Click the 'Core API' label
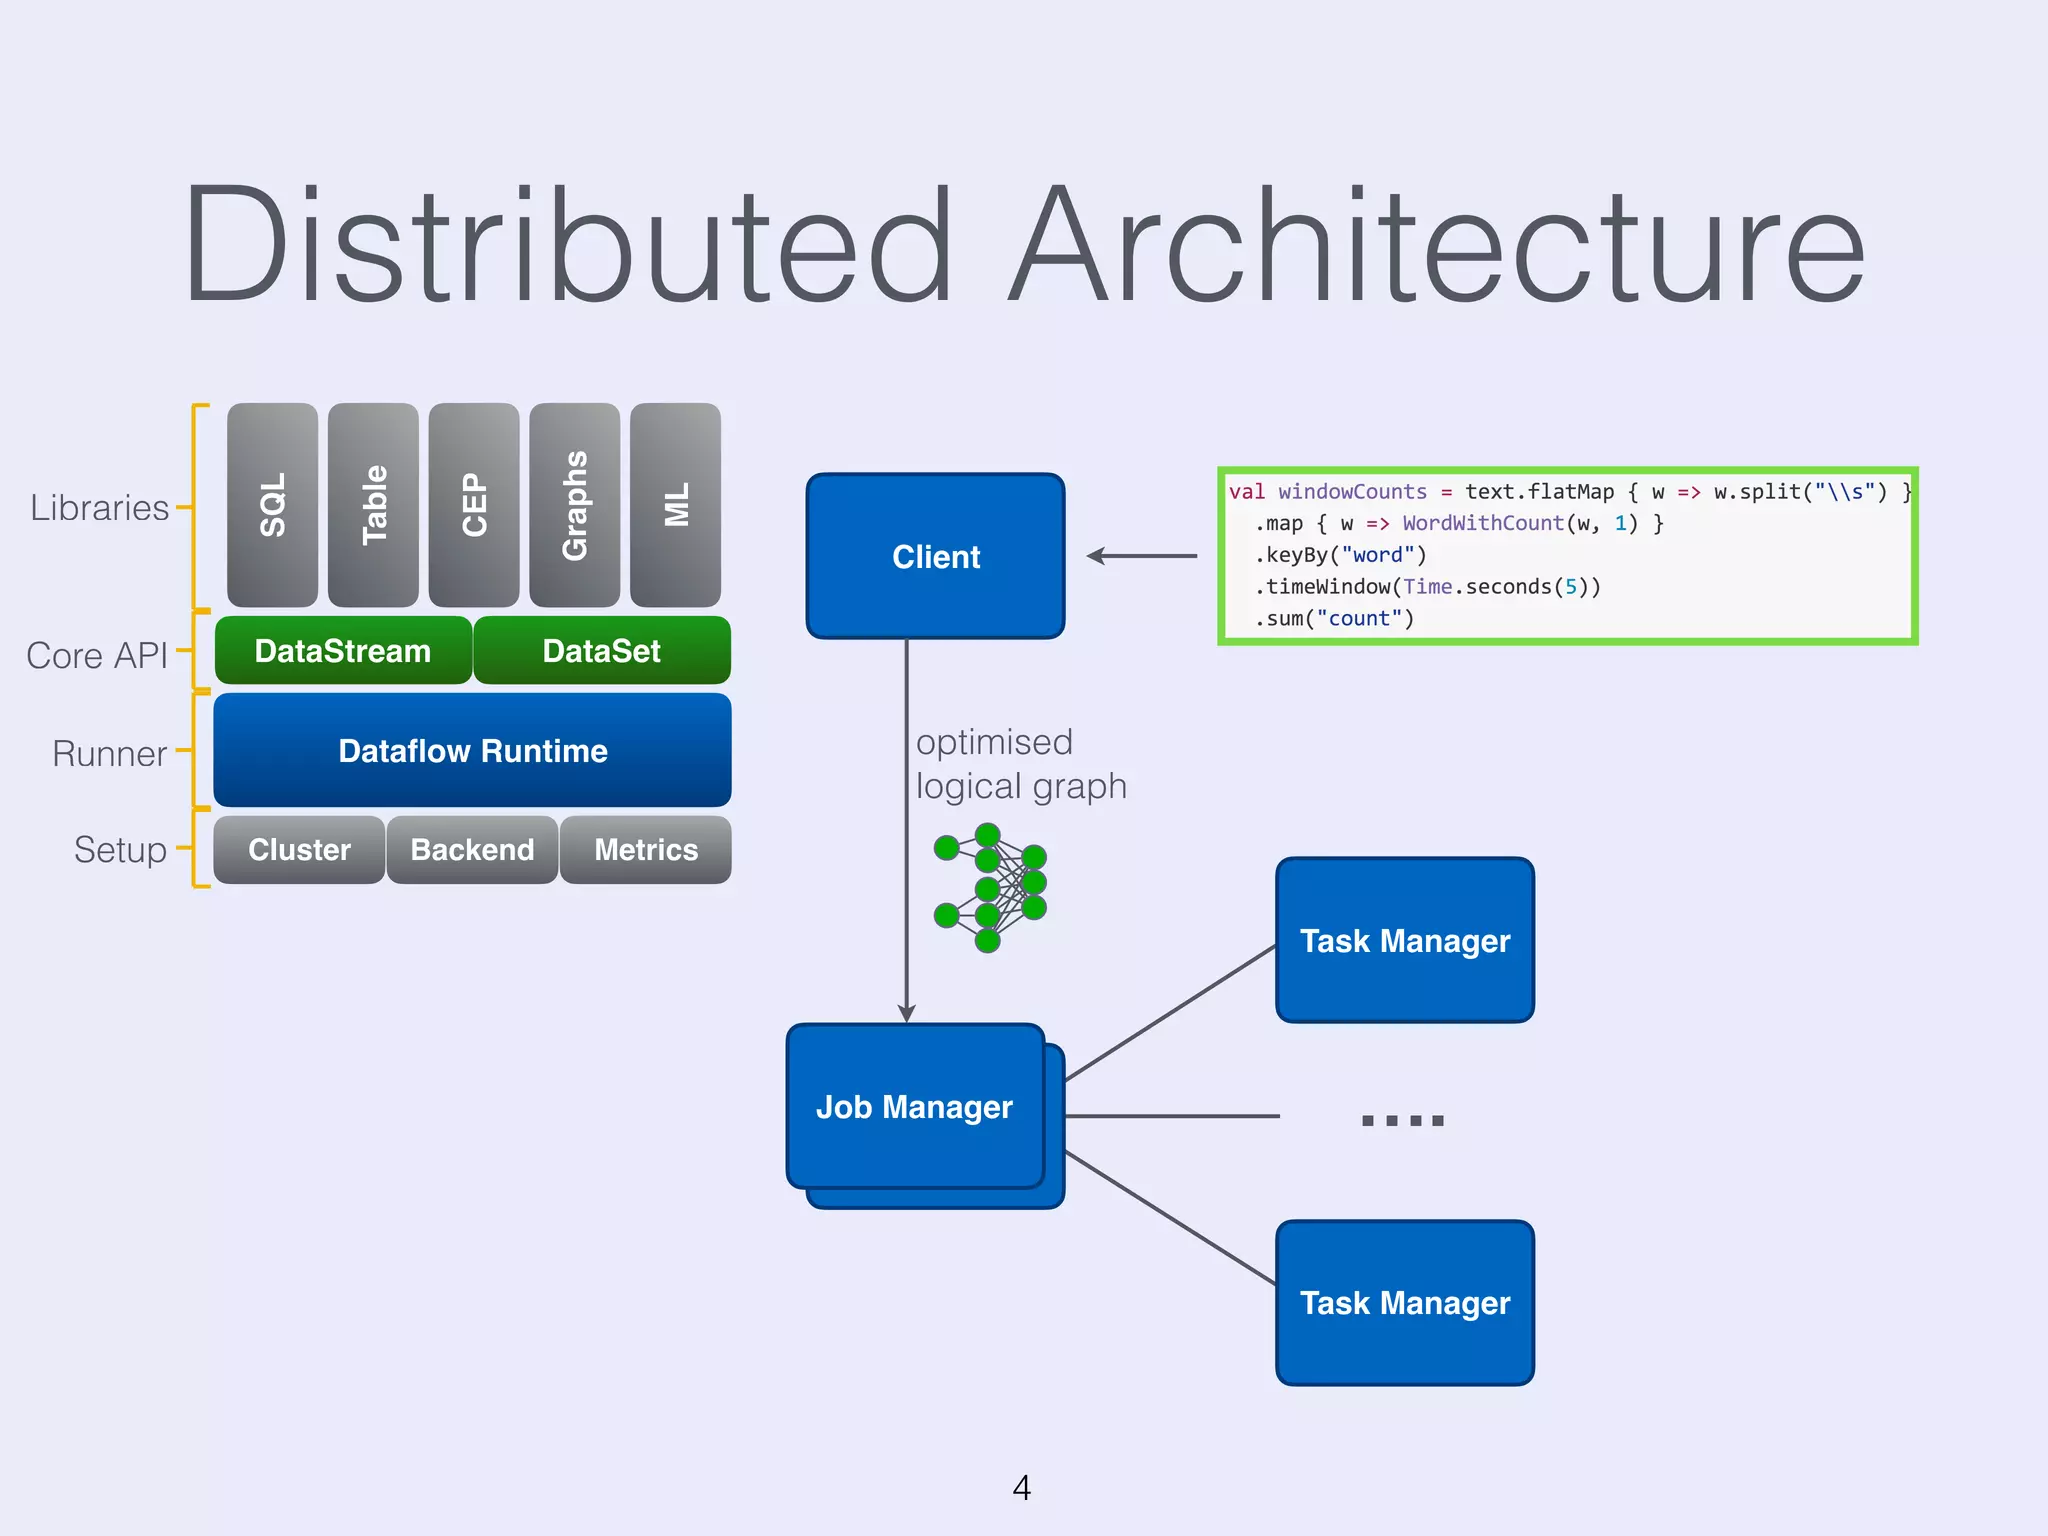The image size is (2048, 1536). click(97, 656)
